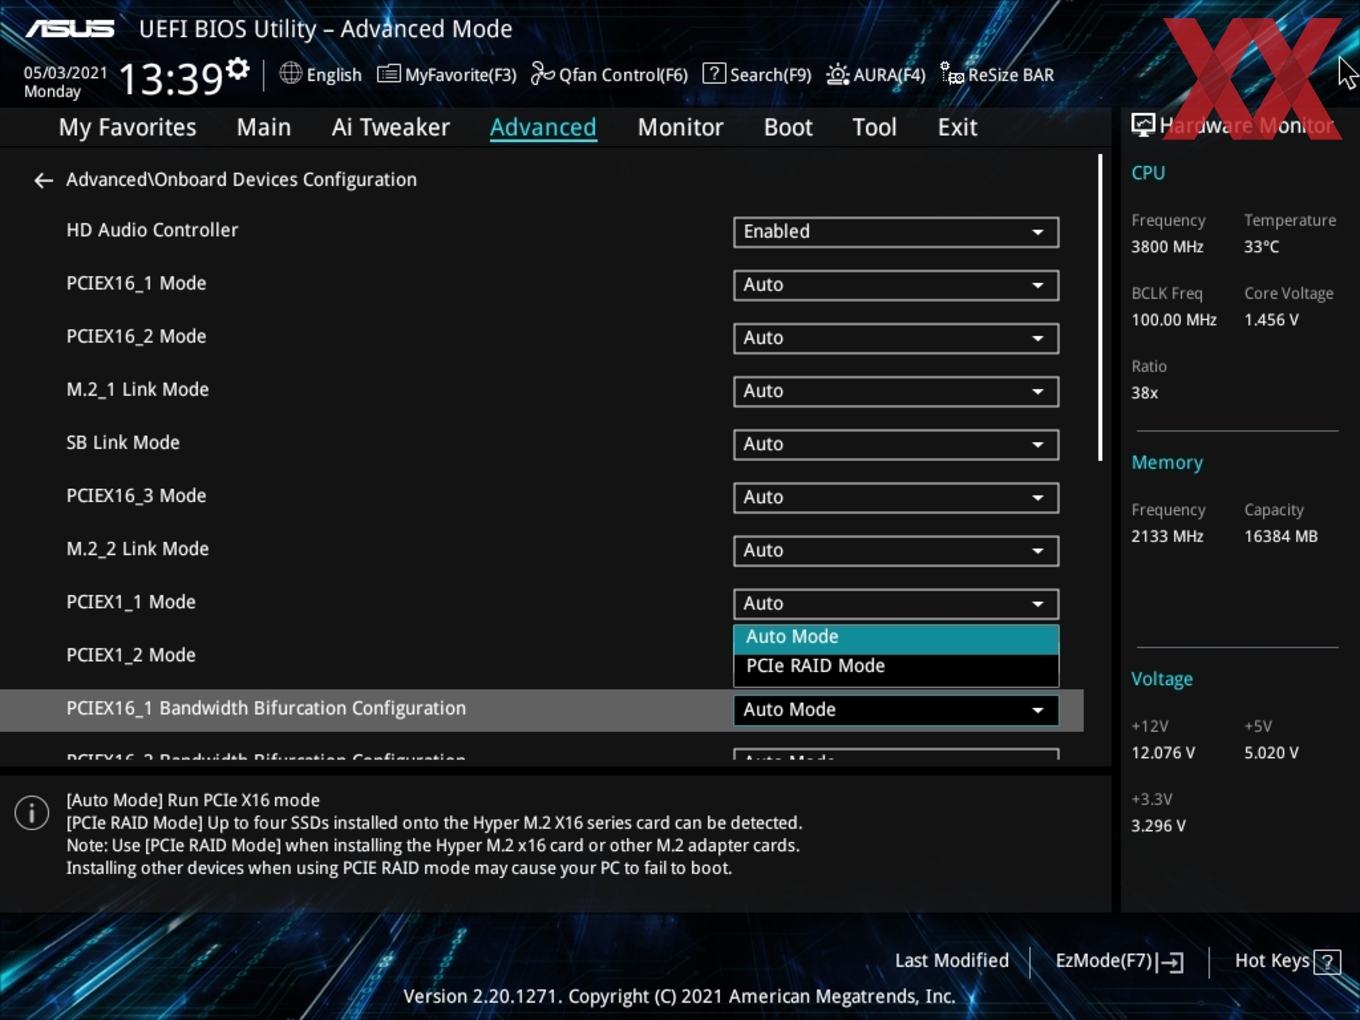Screen dimensions: 1360x1020
Task: Choose Auto Mode from open list
Action: [x=896, y=637]
